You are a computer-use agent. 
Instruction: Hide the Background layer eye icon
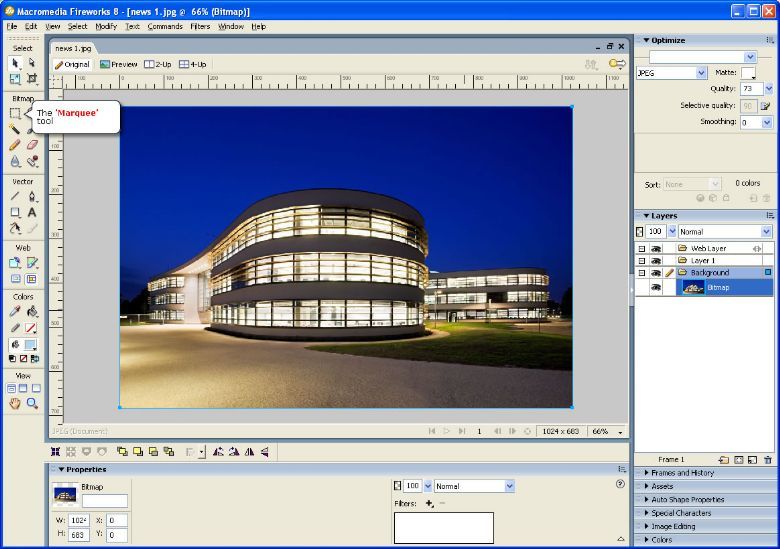click(x=656, y=272)
